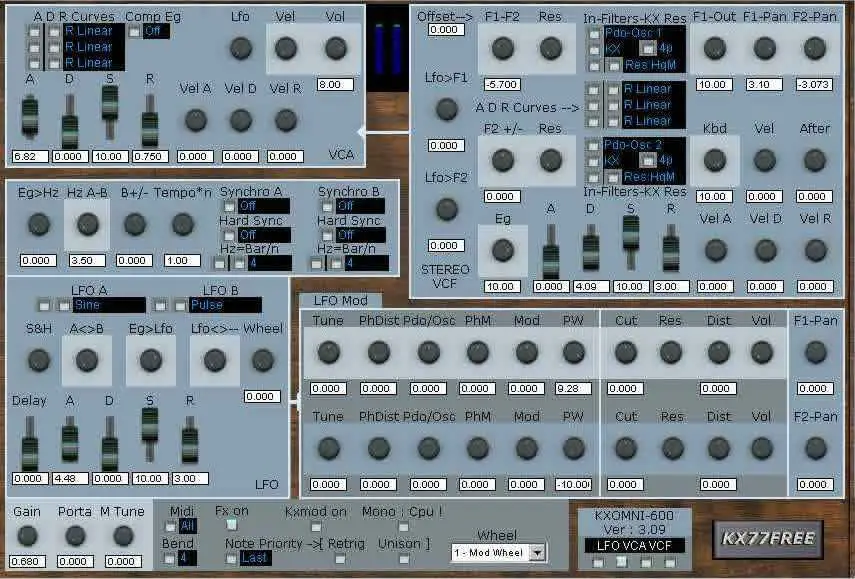Change LFO A waveform selector showing Sine
This screenshot has width=855, height=579.
pyautogui.click(x=109, y=305)
